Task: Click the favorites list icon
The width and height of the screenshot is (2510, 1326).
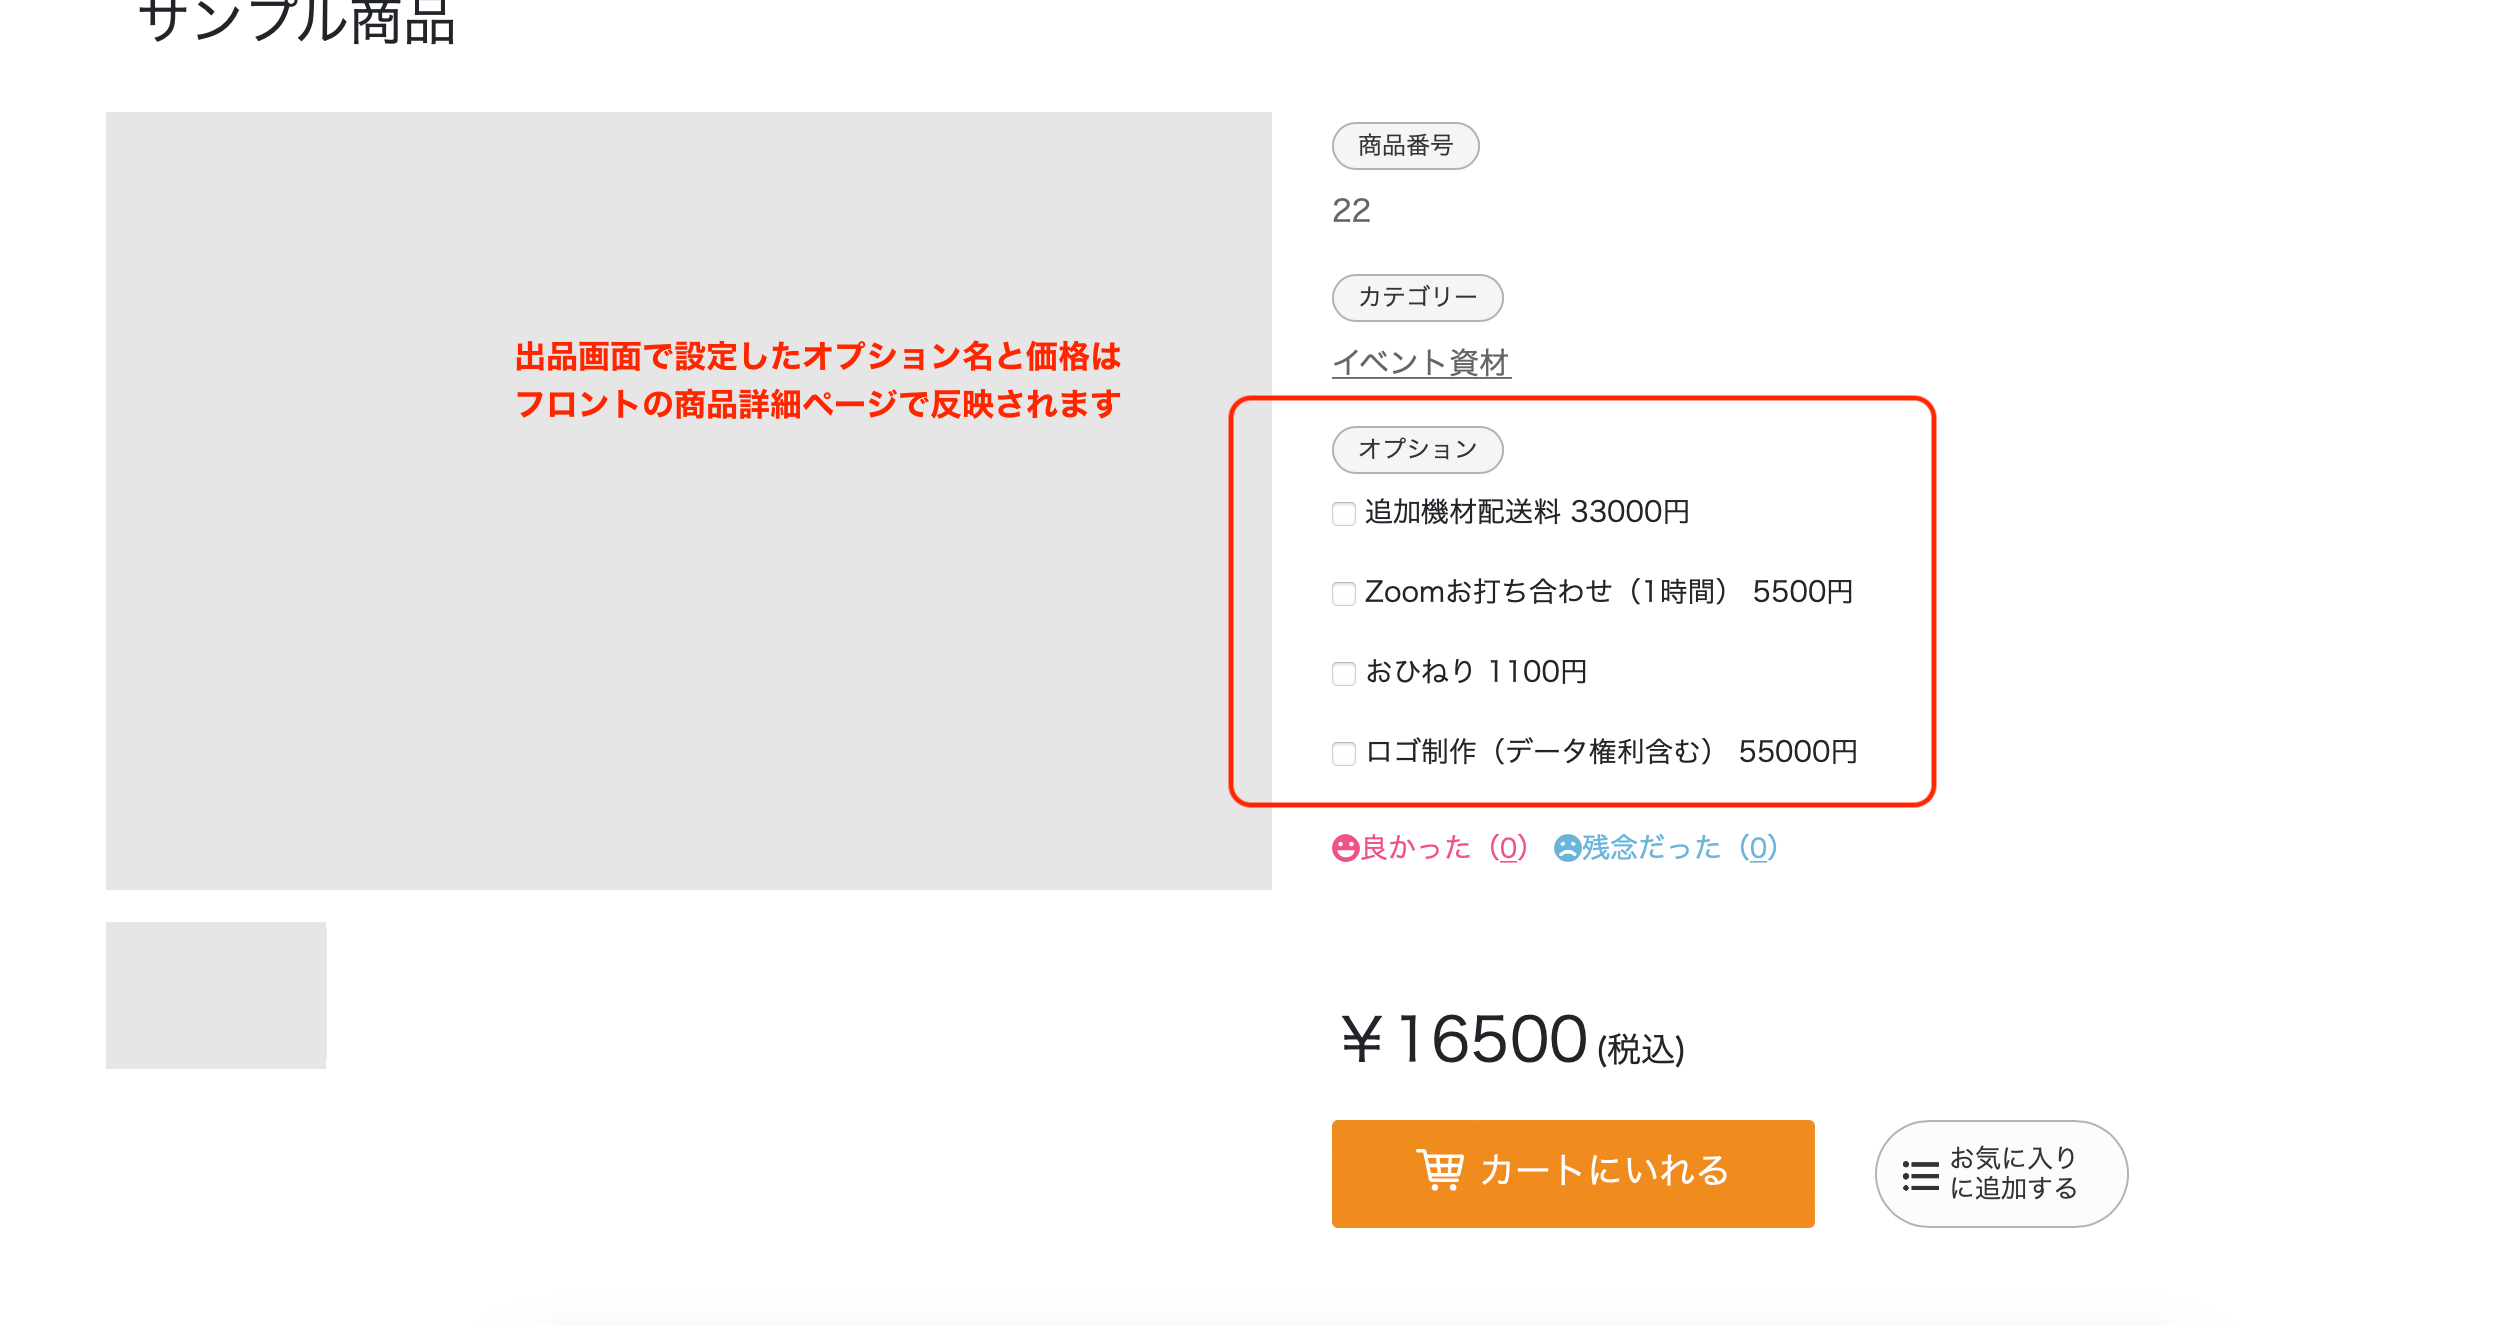Action: pos(1920,1176)
